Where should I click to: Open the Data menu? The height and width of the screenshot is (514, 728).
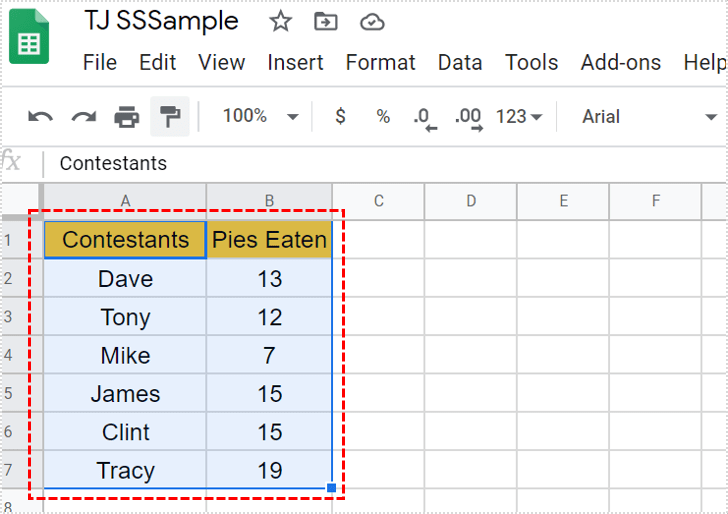coord(460,62)
